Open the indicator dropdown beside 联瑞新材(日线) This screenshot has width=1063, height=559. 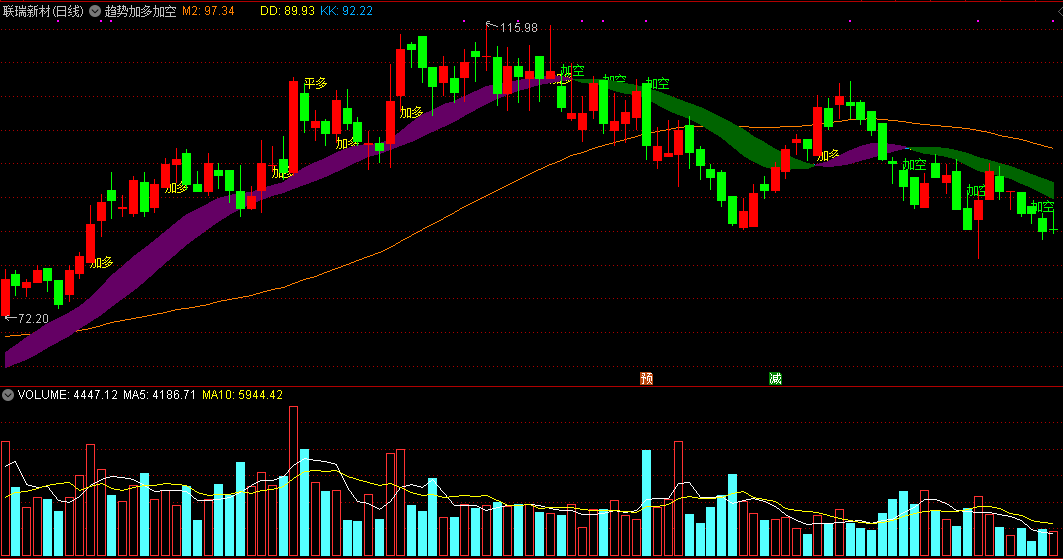(x=95, y=11)
